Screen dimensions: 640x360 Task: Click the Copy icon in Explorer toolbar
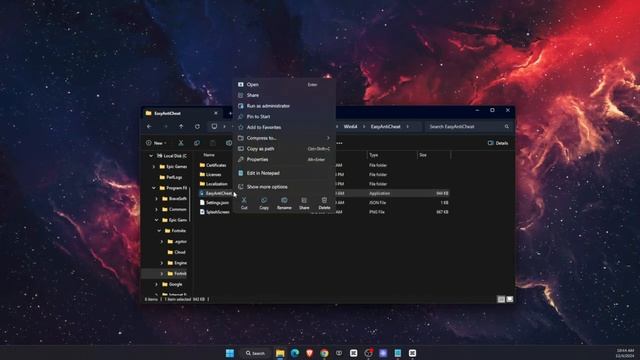coord(197,143)
